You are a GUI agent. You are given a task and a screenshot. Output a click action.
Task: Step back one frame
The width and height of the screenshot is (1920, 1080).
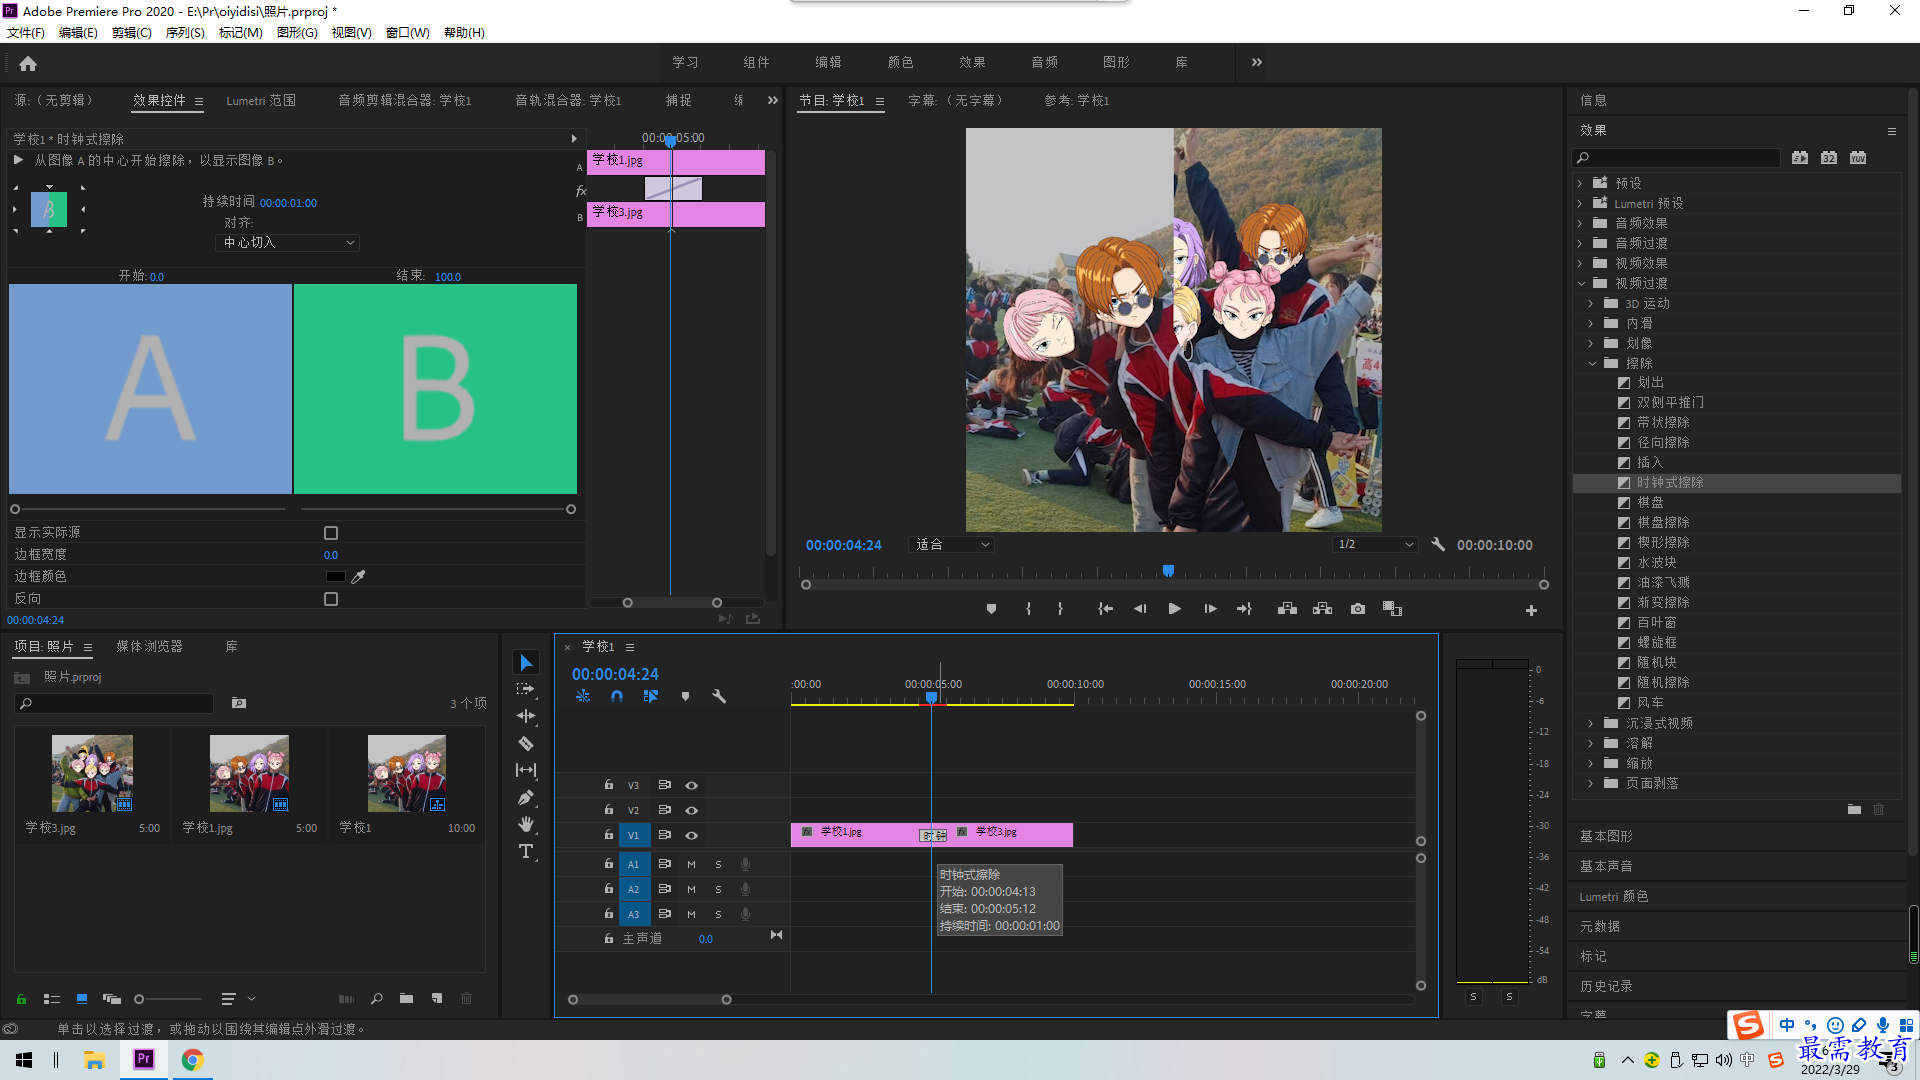click(1140, 609)
